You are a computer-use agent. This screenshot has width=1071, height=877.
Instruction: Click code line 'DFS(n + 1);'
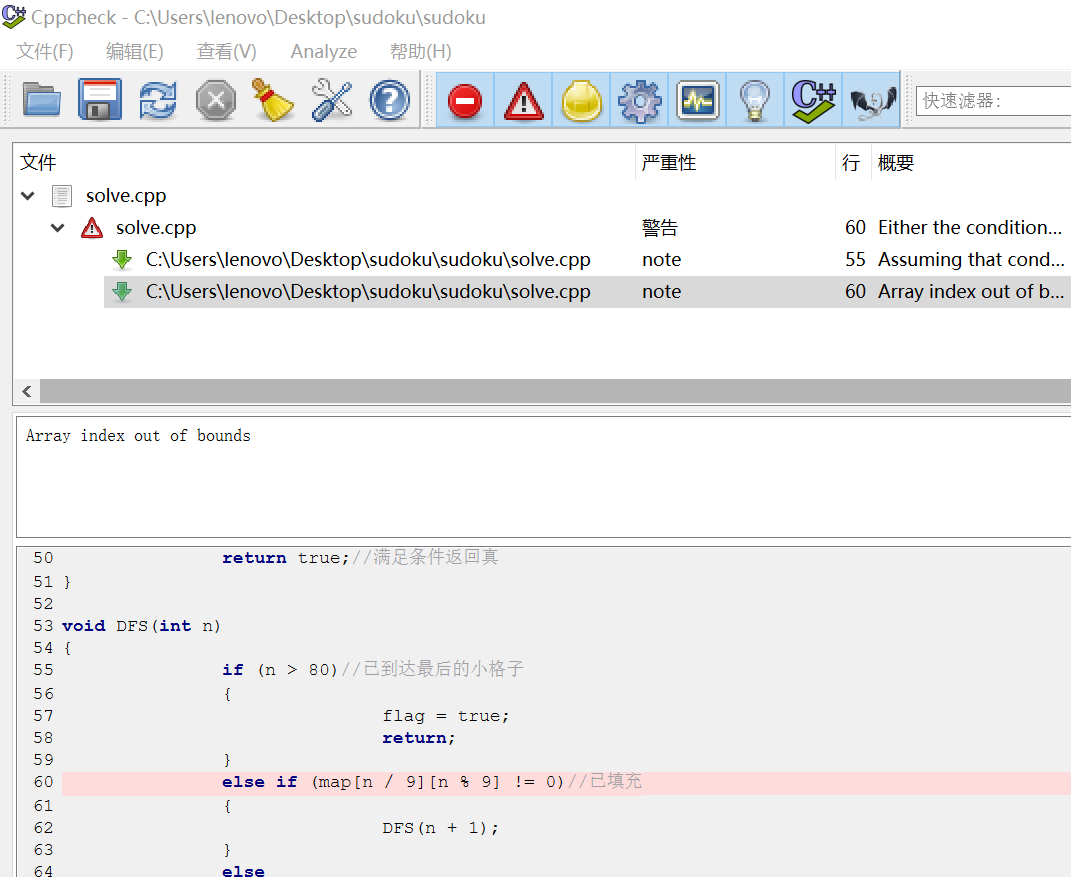pos(441,828)
